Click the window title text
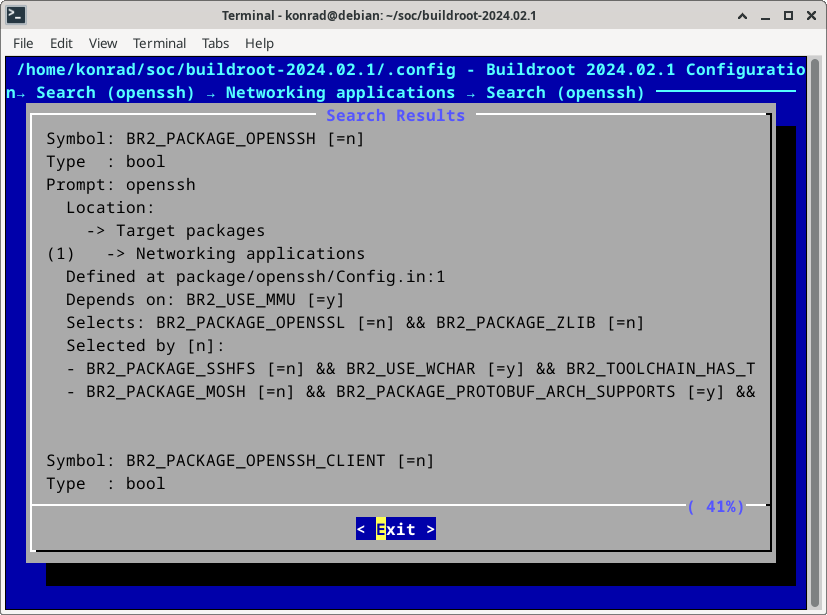 [x=379, y=16]
